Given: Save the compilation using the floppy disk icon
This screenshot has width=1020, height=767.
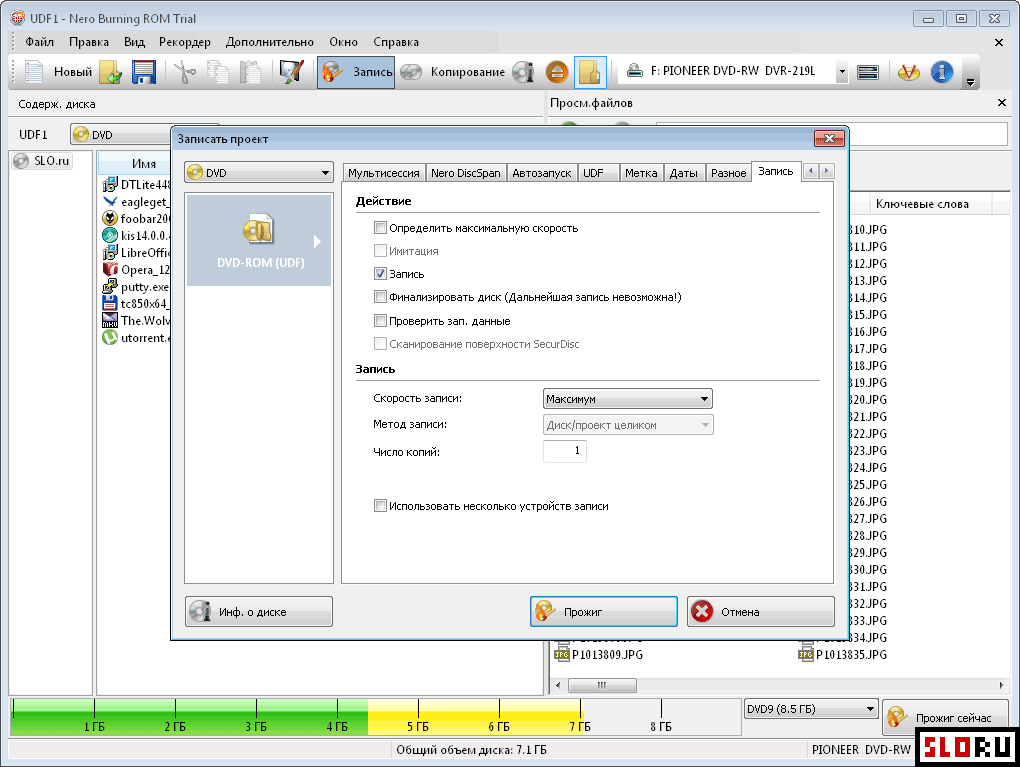Looking at the screenshot, I should click(144, 72).
